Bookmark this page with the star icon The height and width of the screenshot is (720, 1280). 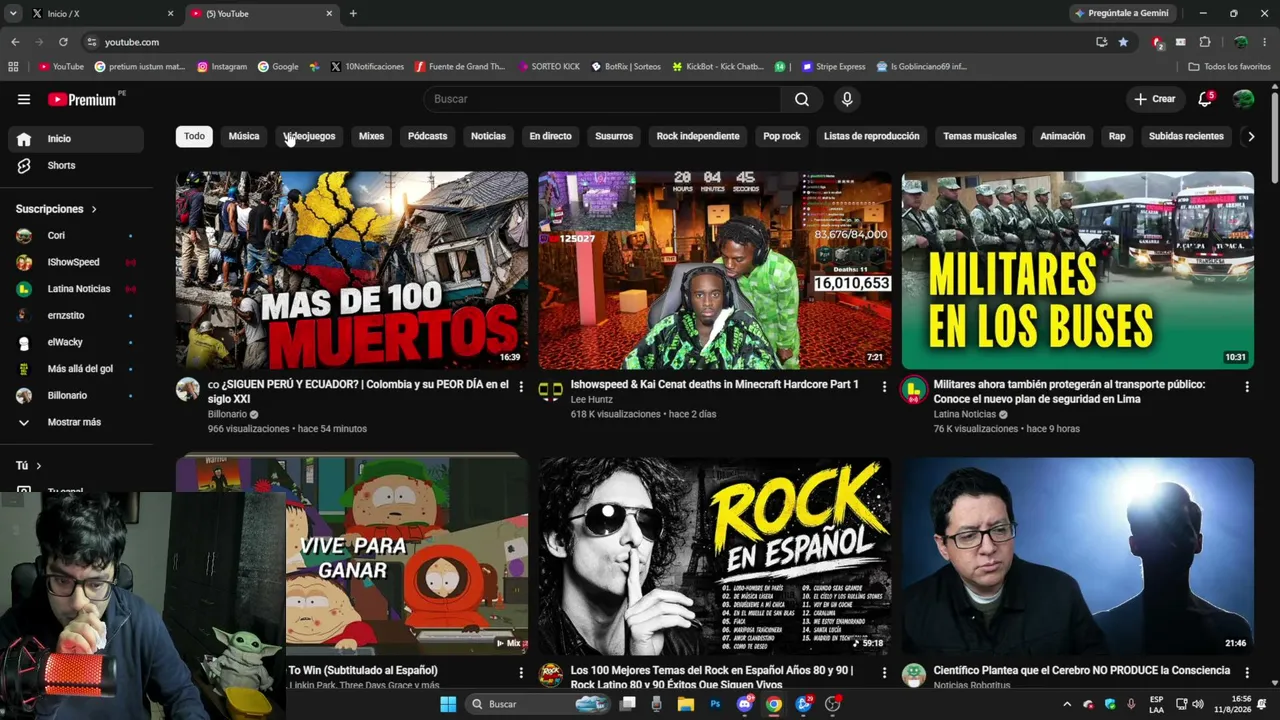(x=1123, y=42)
